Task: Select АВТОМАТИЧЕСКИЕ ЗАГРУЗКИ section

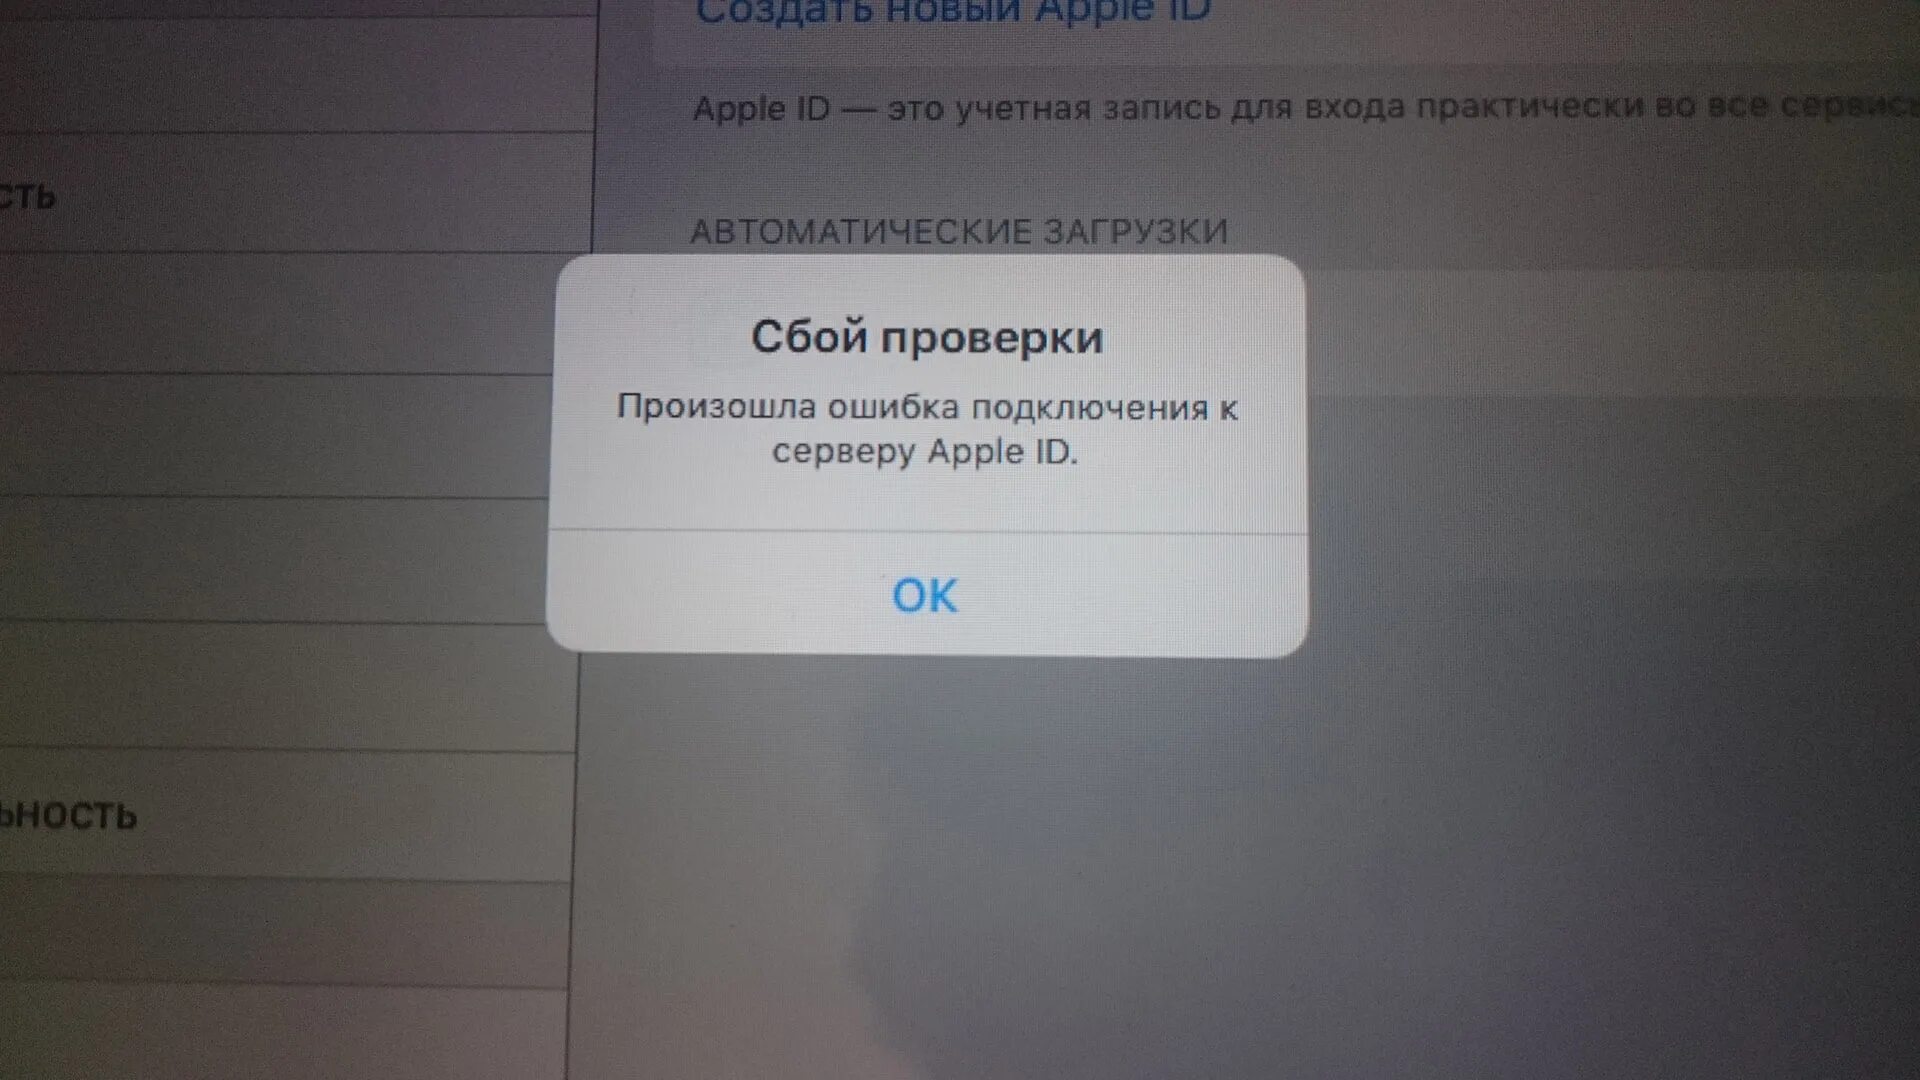Action: click(x=923, y=229)
